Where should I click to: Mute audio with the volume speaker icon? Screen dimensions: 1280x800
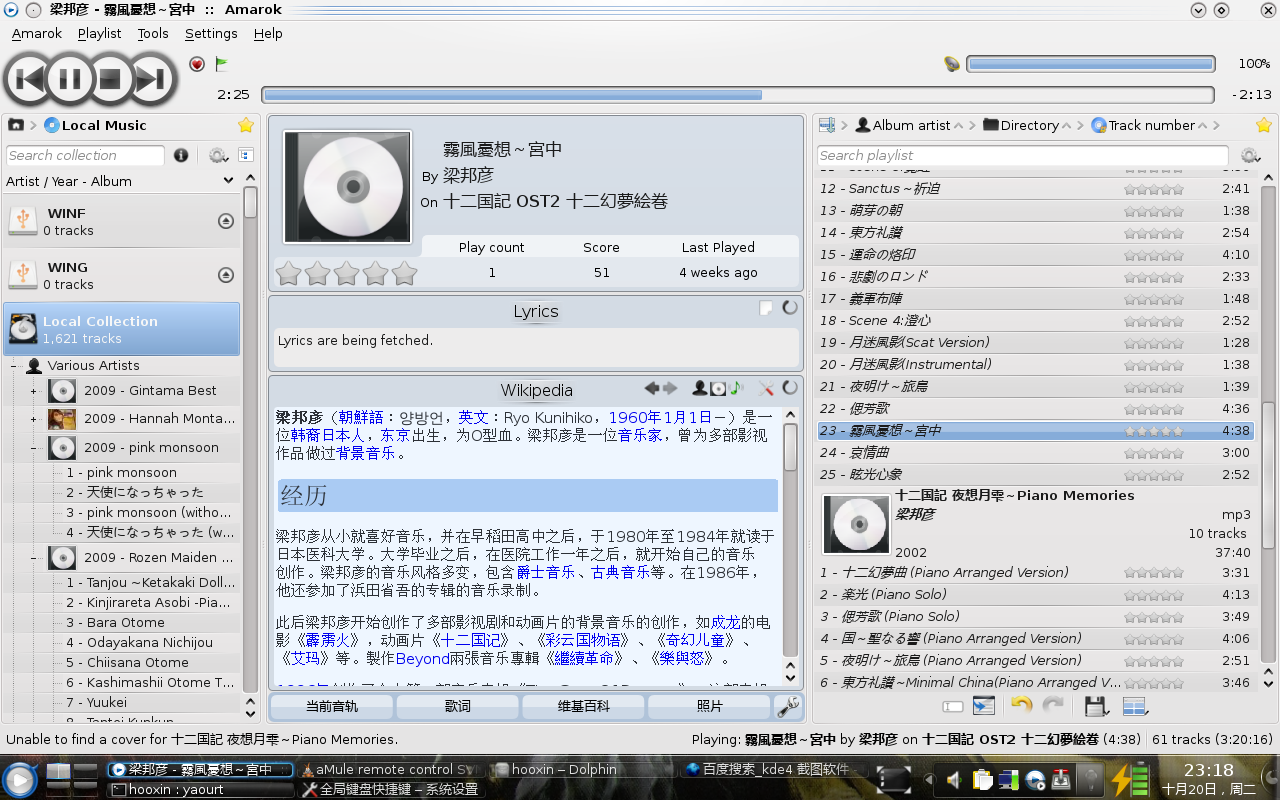coord(952,64)
